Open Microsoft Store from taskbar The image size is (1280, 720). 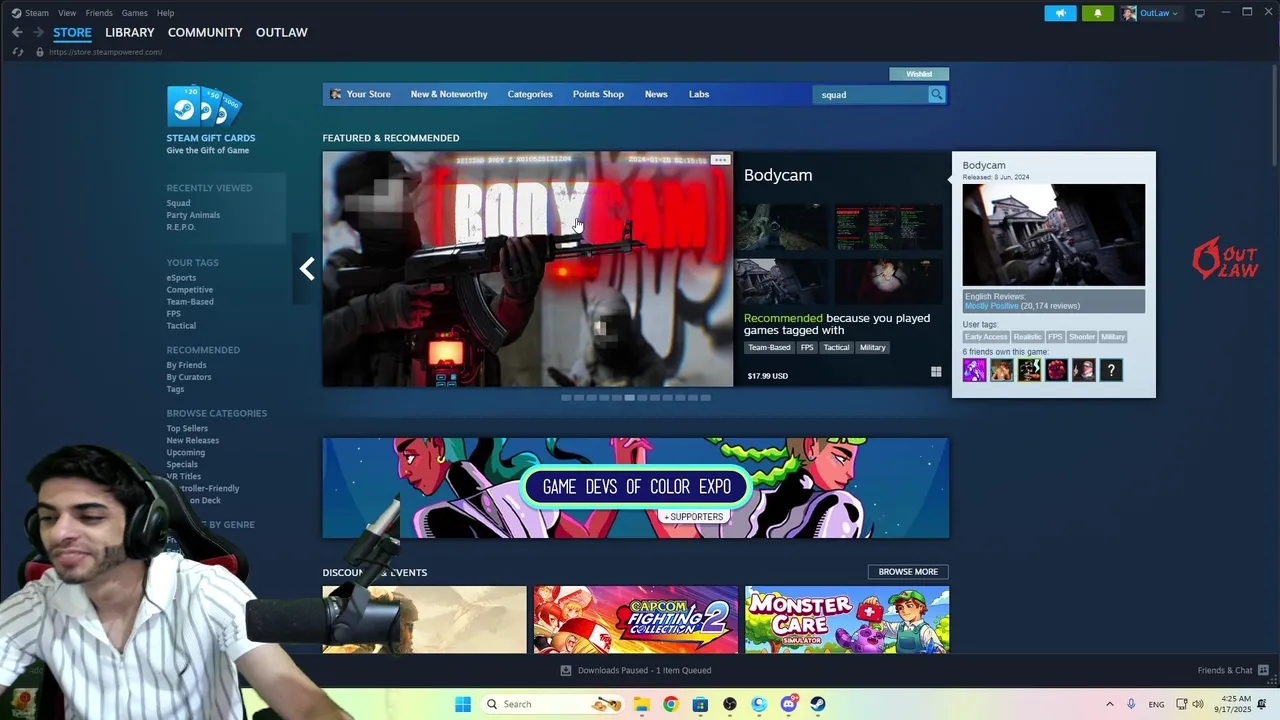point(700,704)
